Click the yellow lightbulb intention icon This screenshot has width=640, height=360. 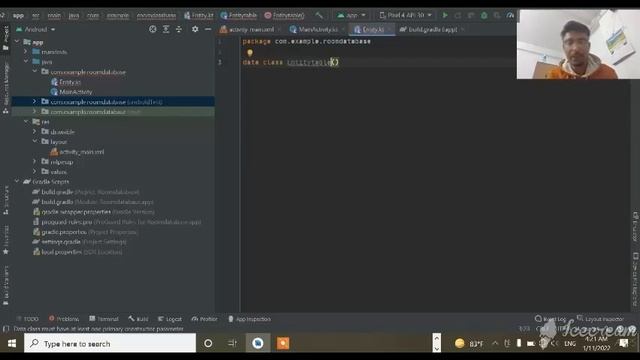click(250, 53)
